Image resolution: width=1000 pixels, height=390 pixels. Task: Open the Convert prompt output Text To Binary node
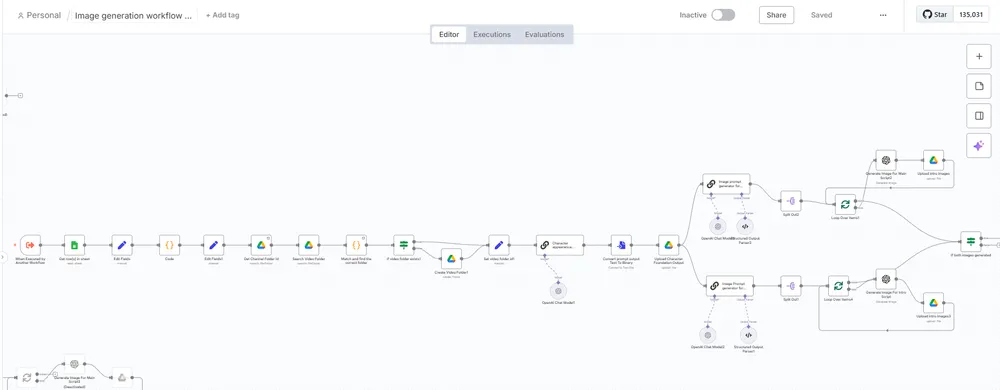[x=621, y=245]
